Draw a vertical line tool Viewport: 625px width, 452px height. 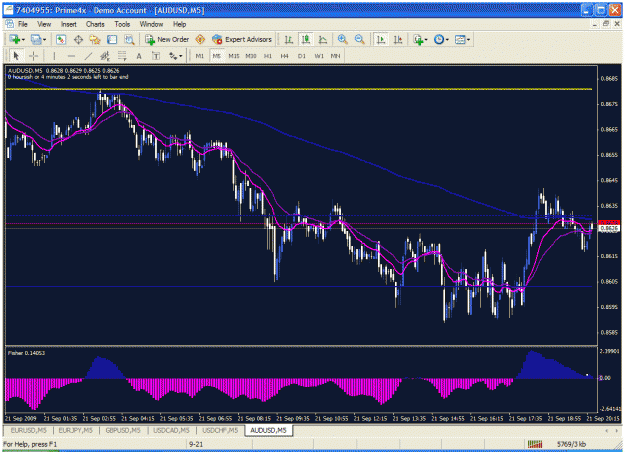coord(54,56)
